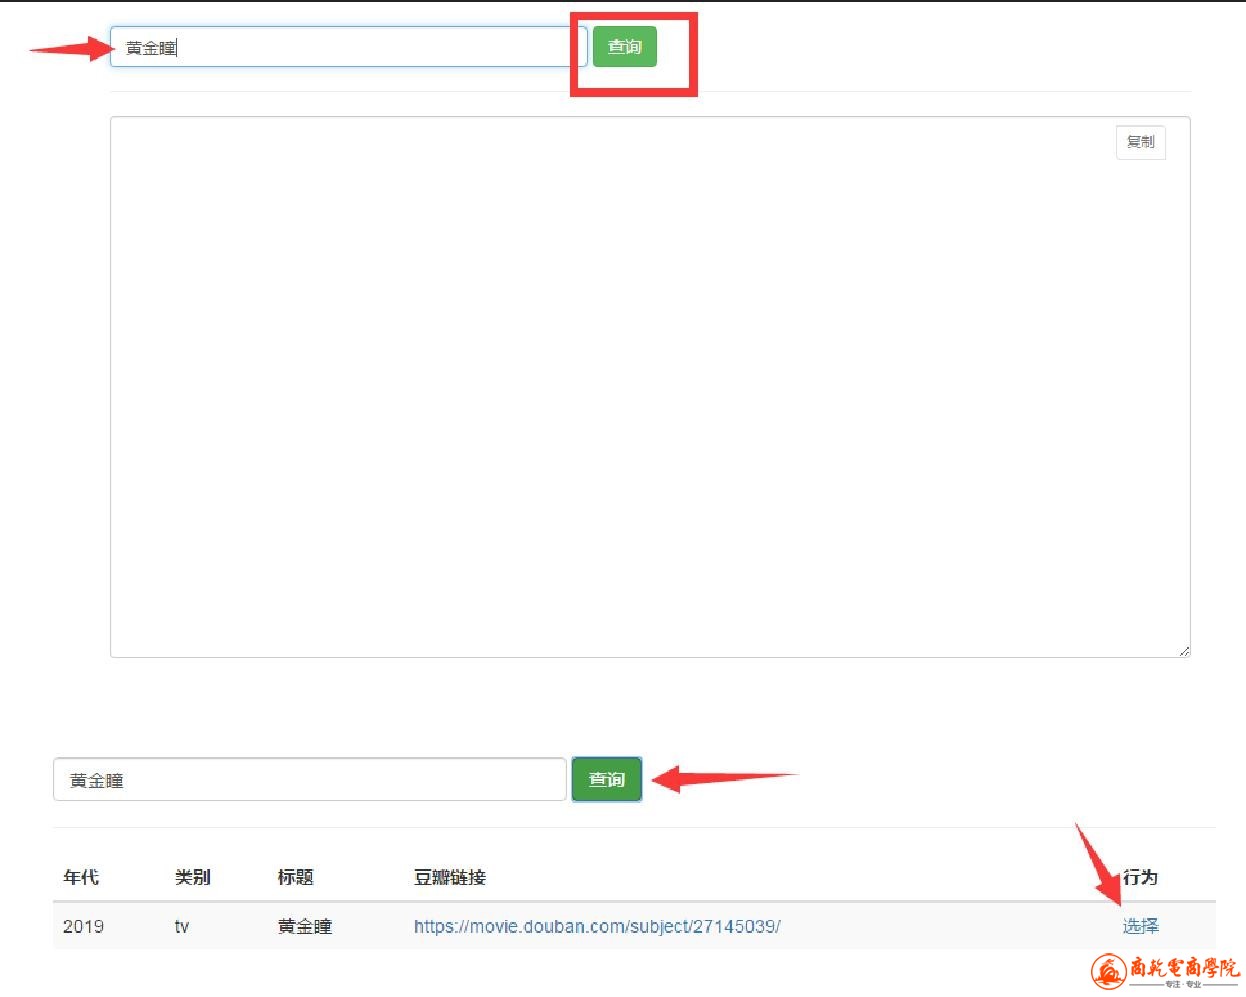1246x997 pixels.
Task: Click the 年代 column header
Action: [x=81, y=877]
